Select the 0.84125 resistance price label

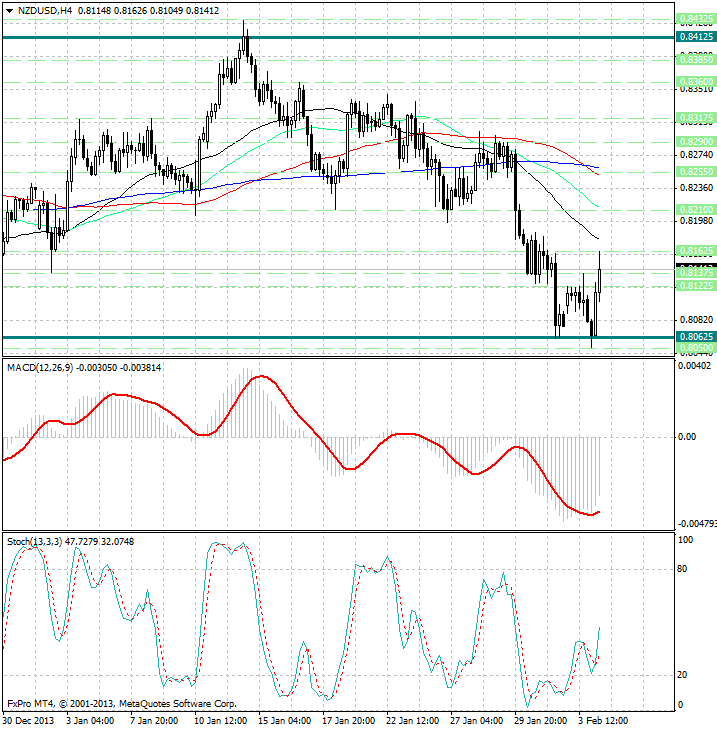tap(696, 37)
